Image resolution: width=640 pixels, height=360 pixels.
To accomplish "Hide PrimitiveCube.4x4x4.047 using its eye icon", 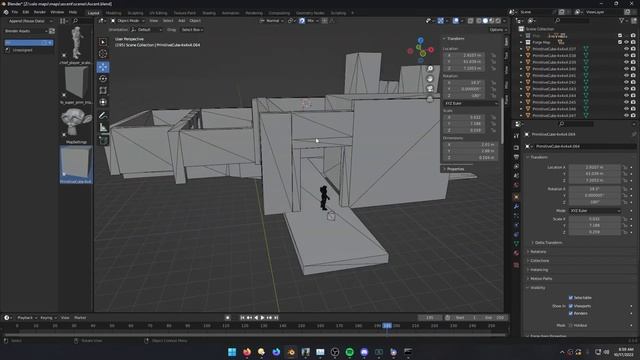I will 626,116.
